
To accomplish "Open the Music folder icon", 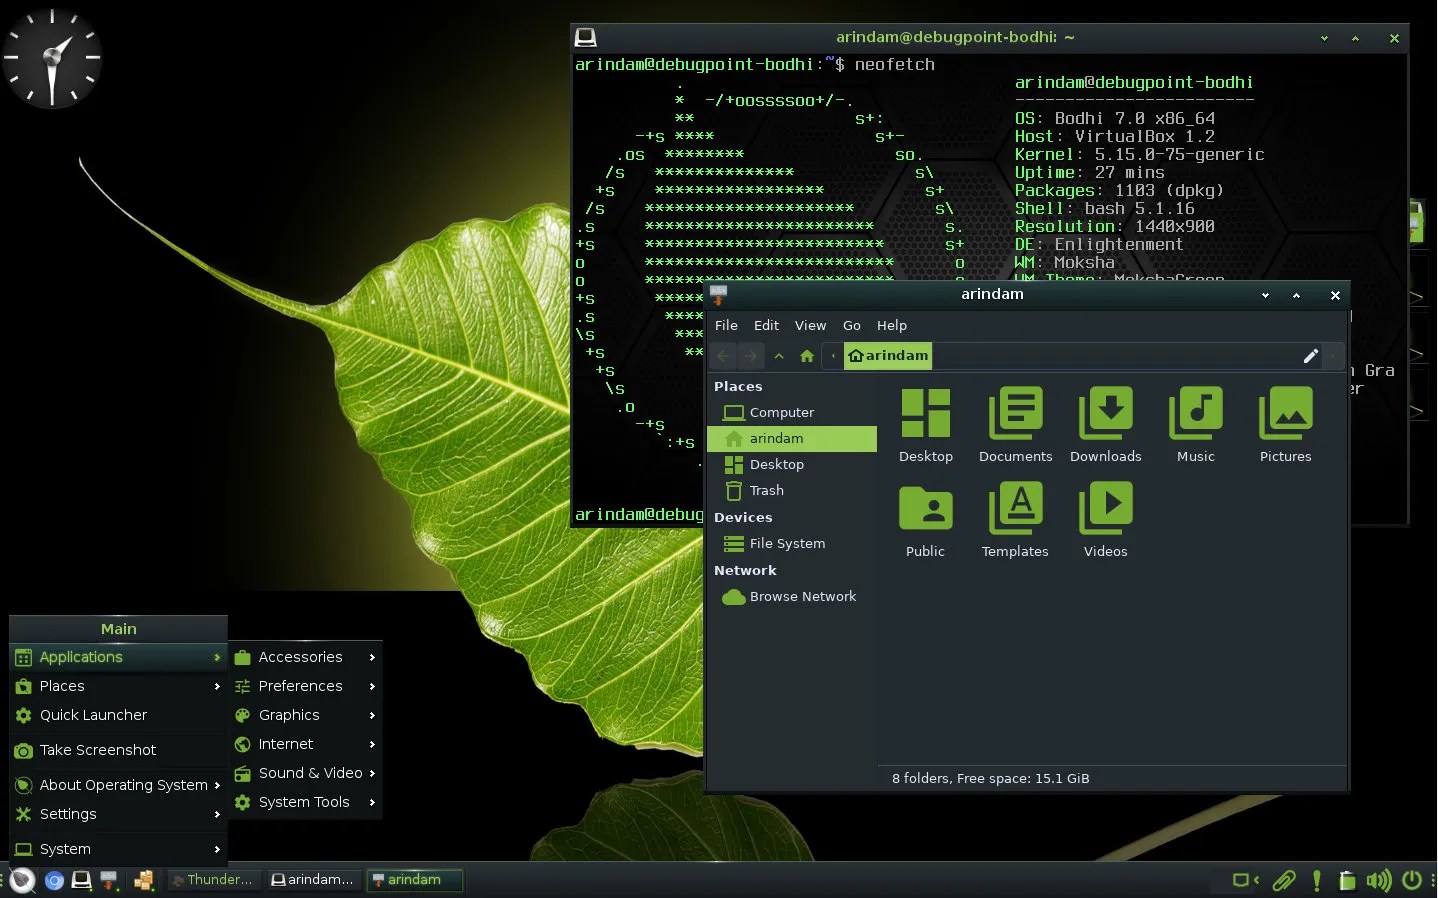I will [1195, 413].
